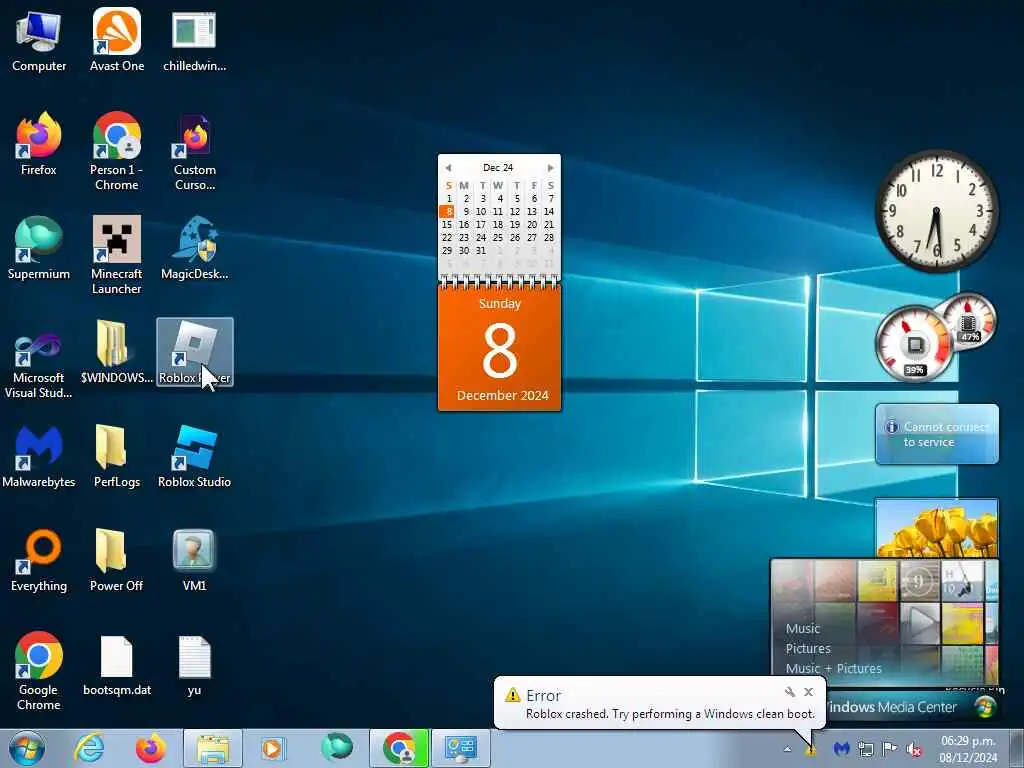Open error balloon wrench settings icon
The width and height of the screenshot is (1024, 768).
[790, 692]
